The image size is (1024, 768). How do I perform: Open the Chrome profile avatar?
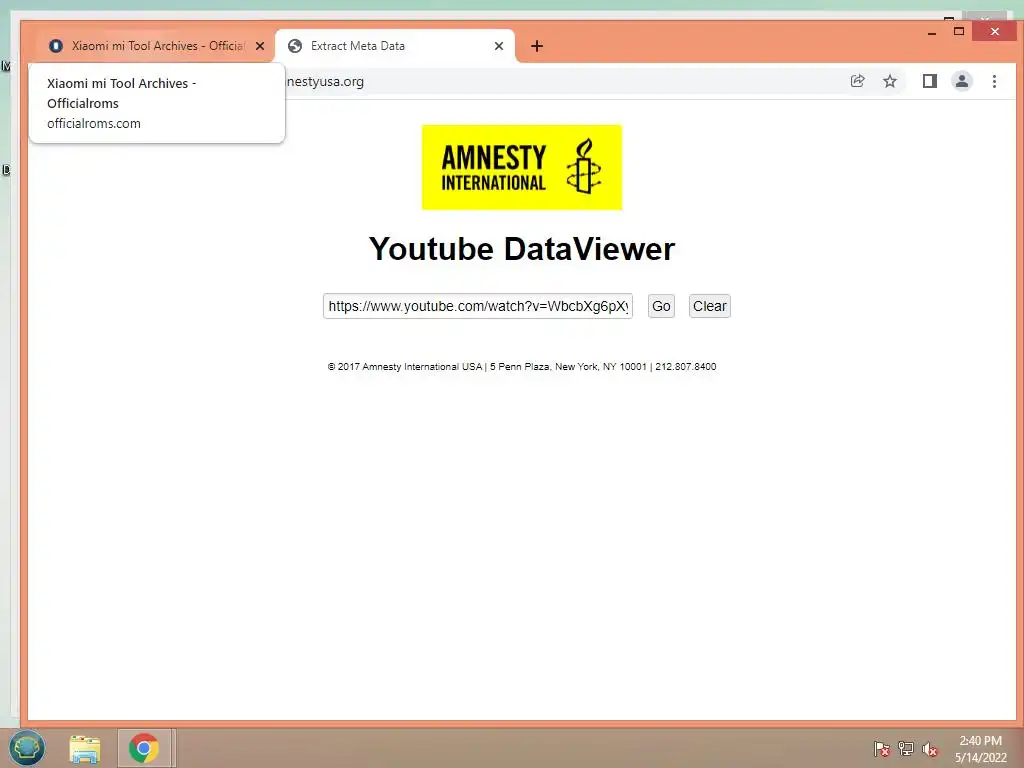click(962, 81)
